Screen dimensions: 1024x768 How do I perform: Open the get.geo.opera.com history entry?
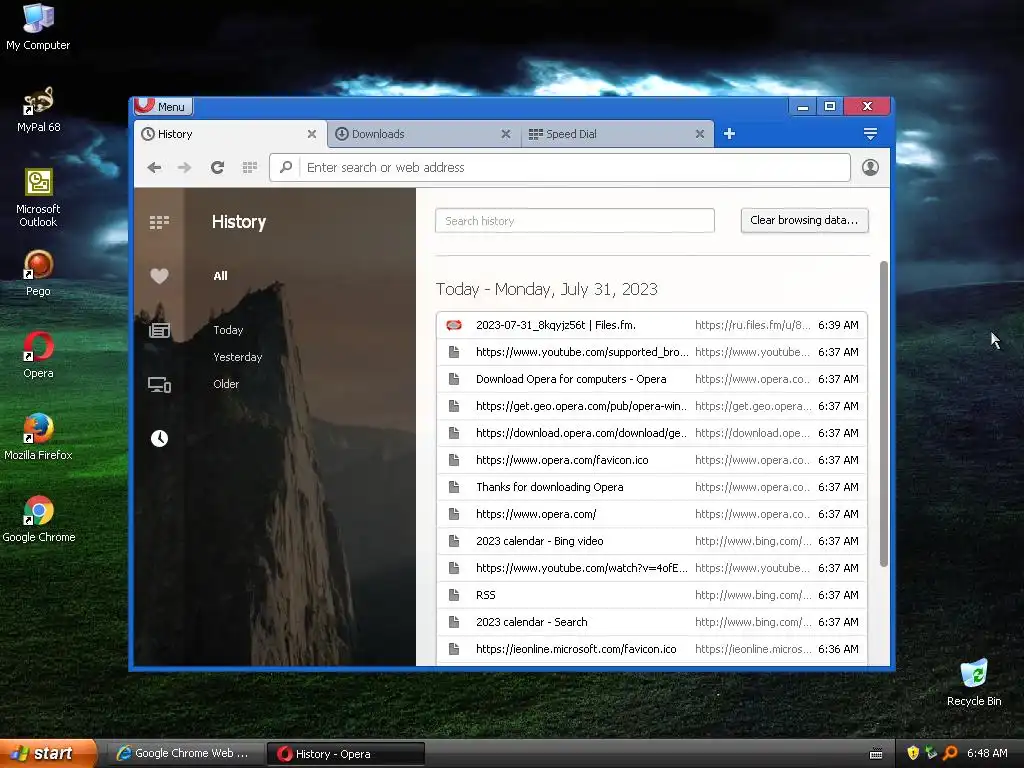click(652, 406)
